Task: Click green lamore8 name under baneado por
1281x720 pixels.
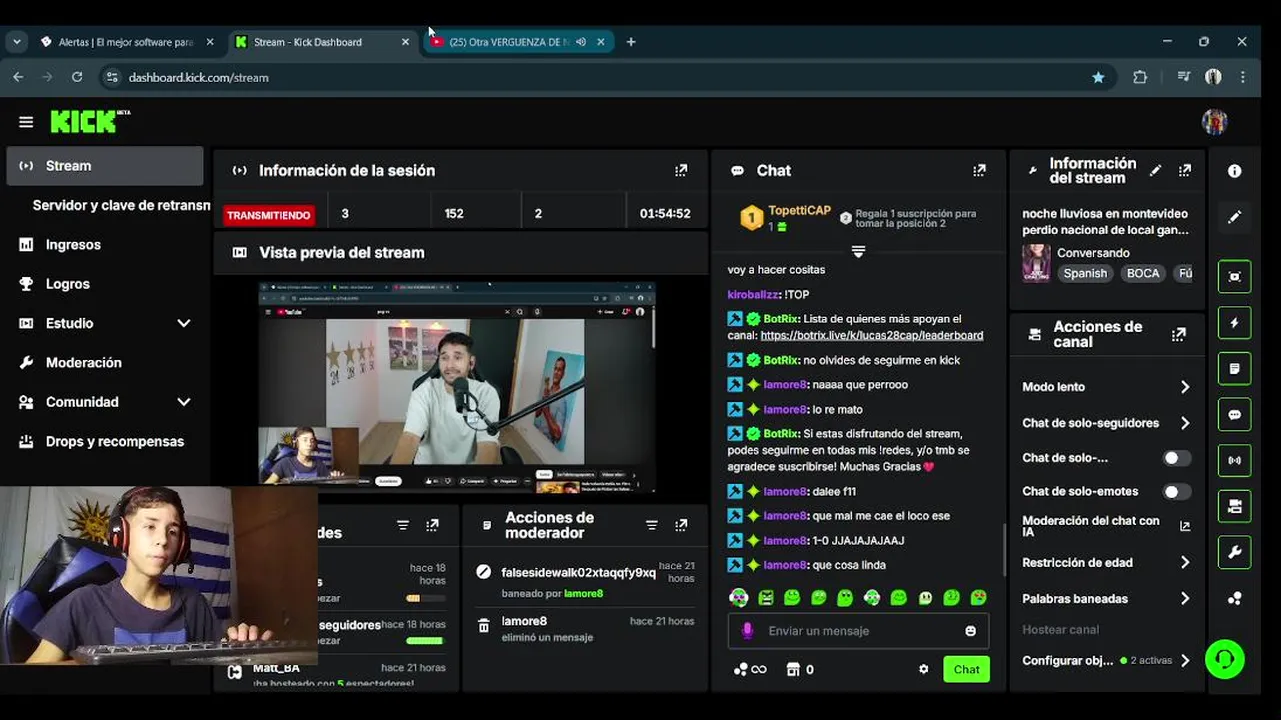Action: point(583,593)
